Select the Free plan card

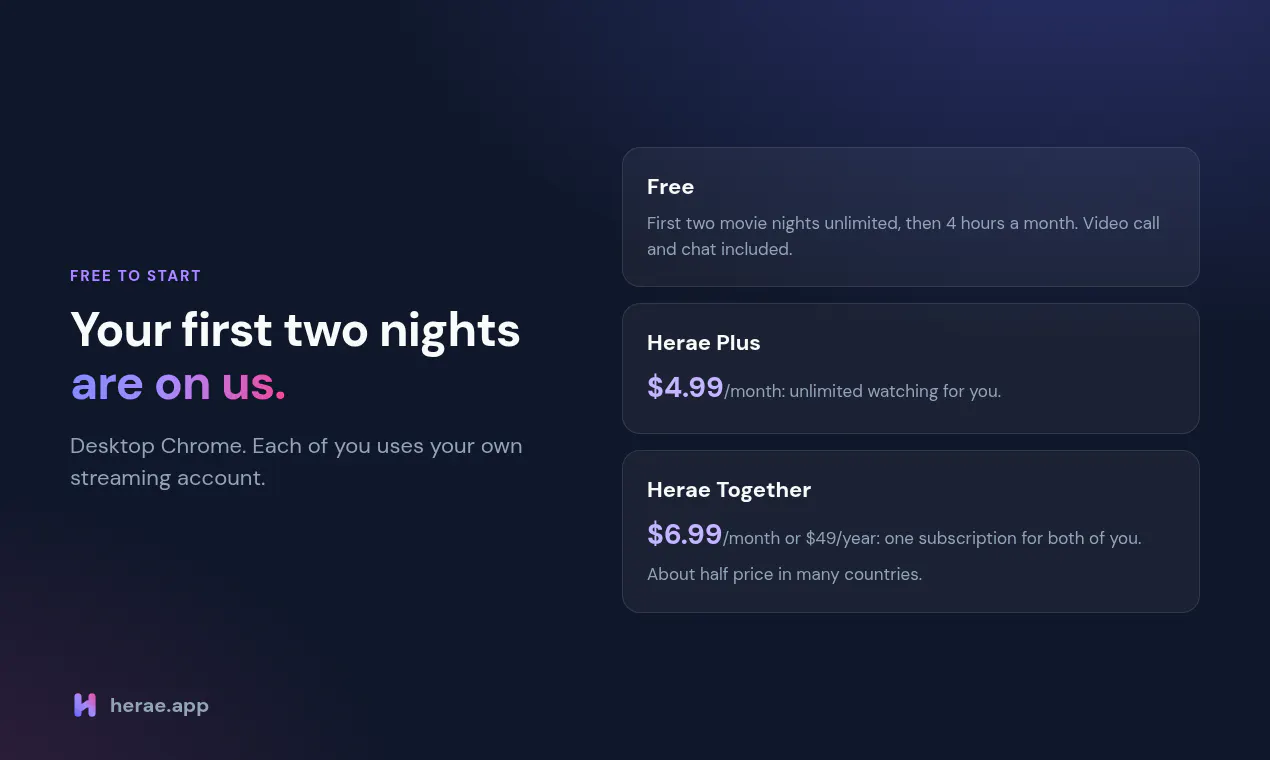(910, 217)
